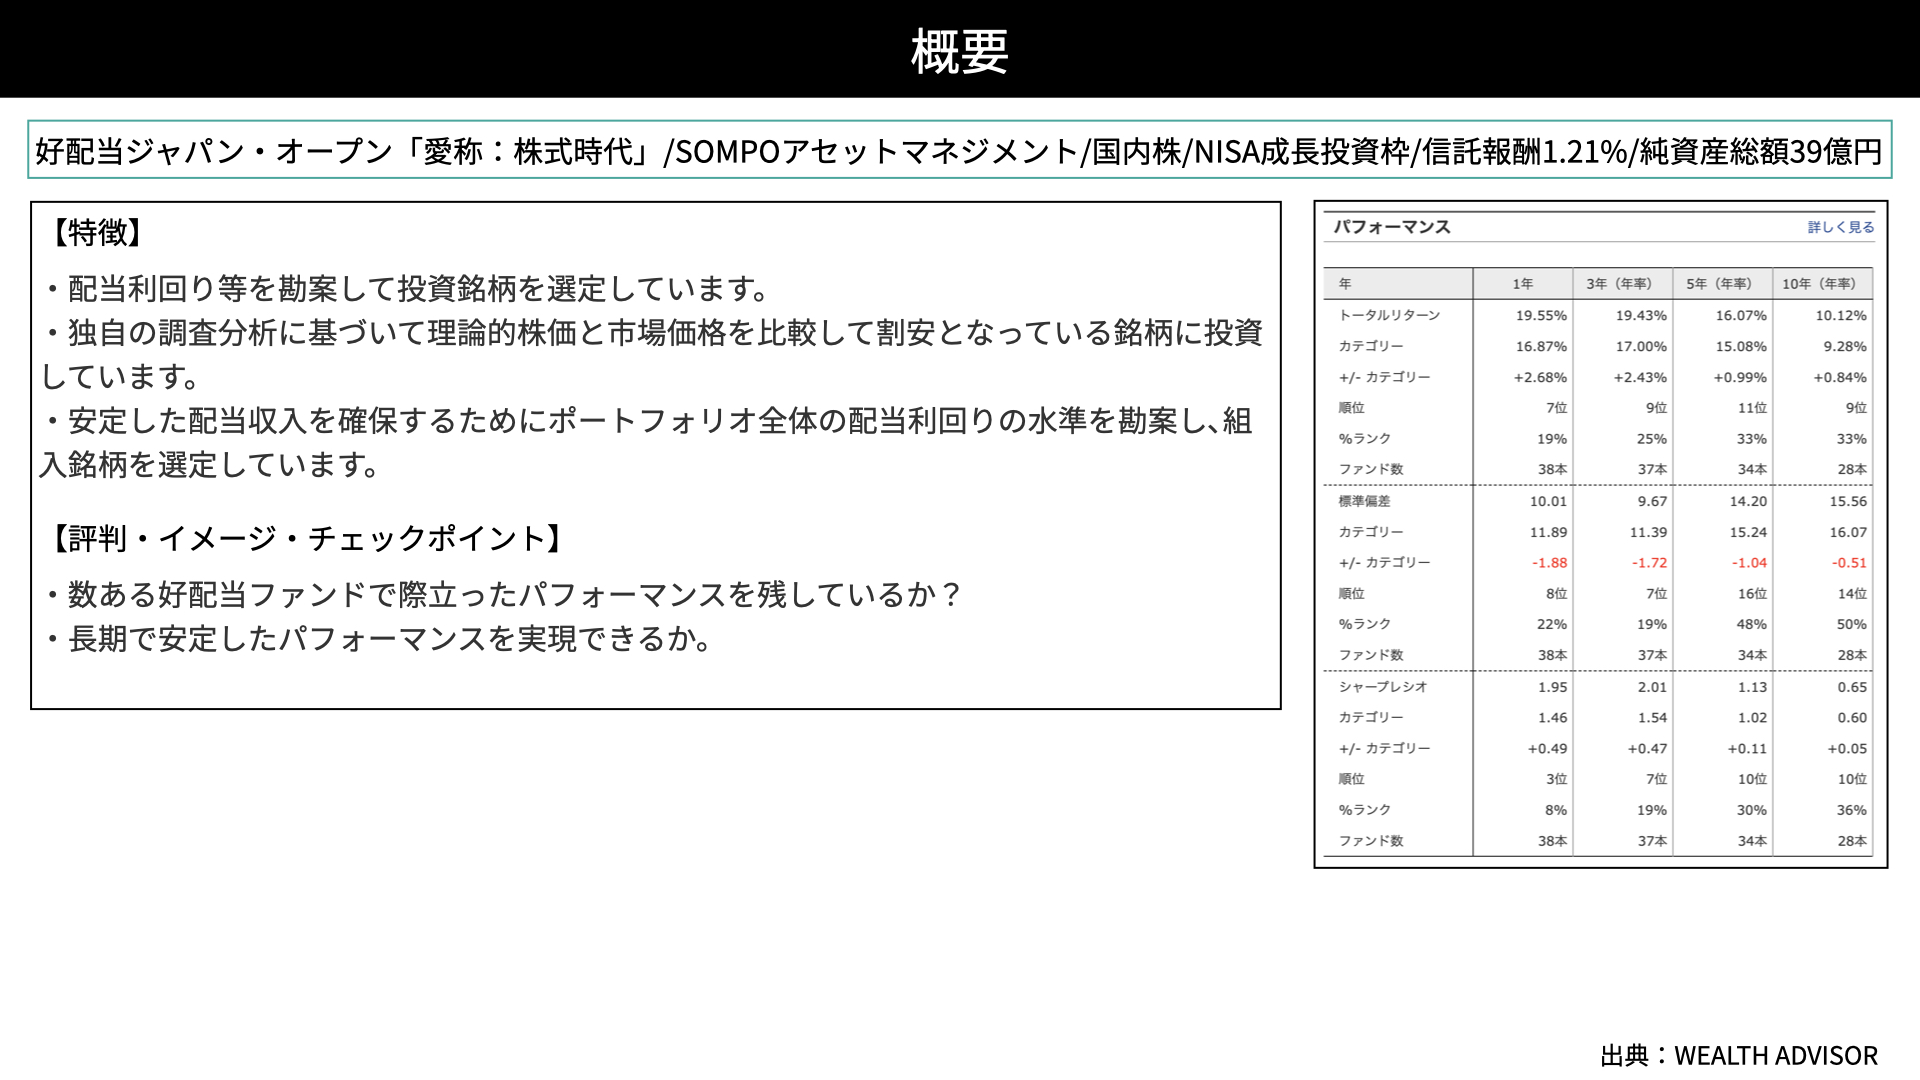1920x1080 pixels.
Task: Click the 19.43% three-year return value
Action: click(x=1641, y=315)
